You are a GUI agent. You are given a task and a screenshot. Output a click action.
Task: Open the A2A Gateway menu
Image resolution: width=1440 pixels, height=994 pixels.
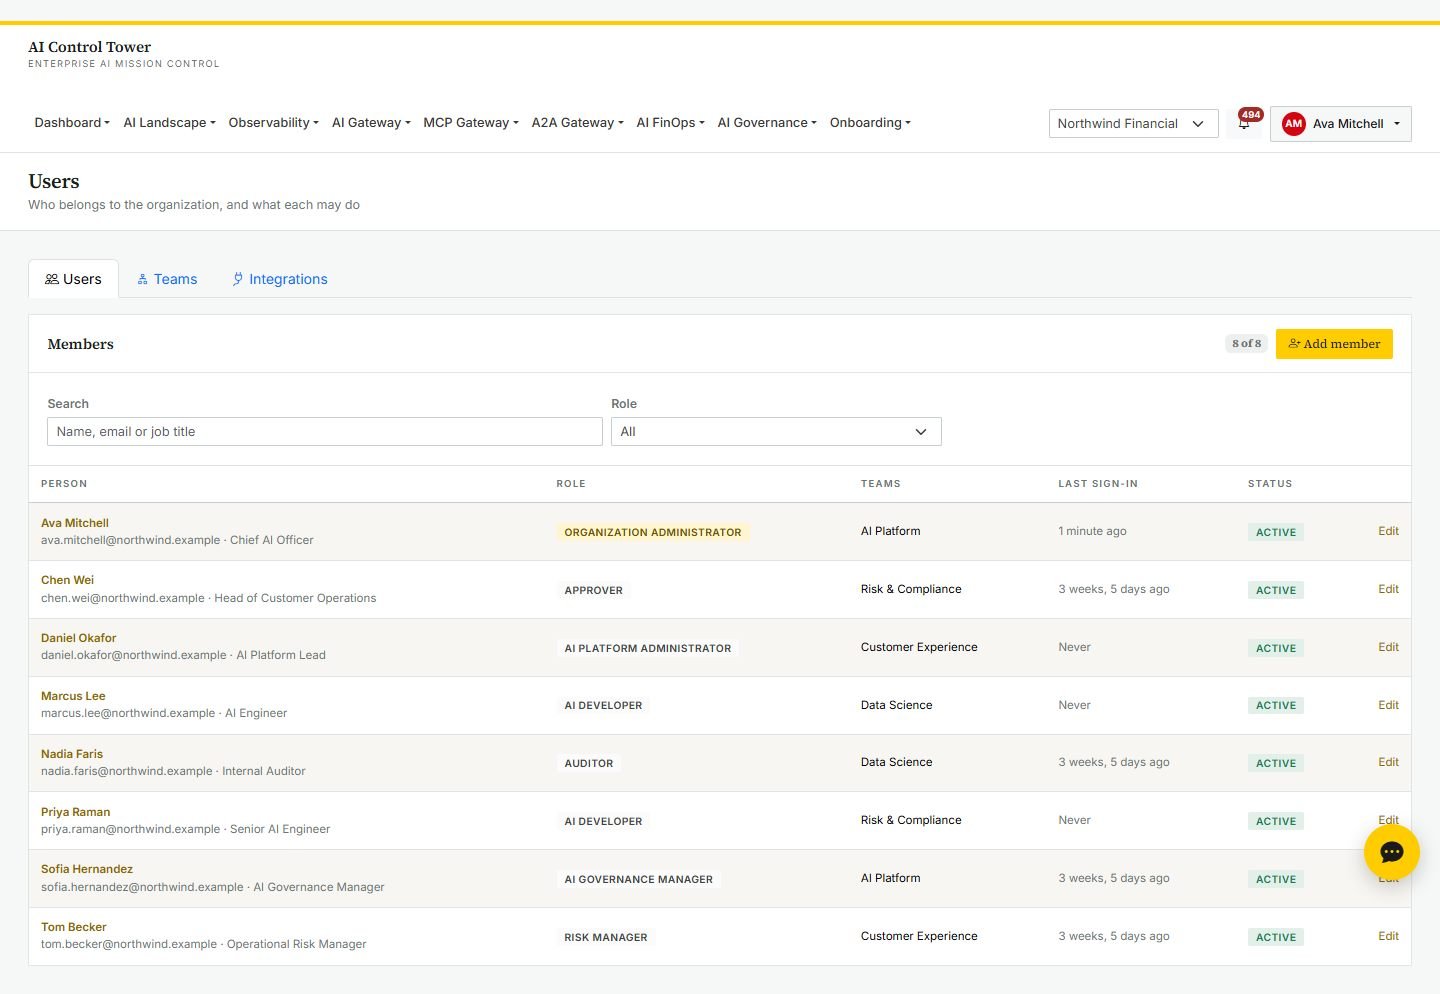(578, 123)
